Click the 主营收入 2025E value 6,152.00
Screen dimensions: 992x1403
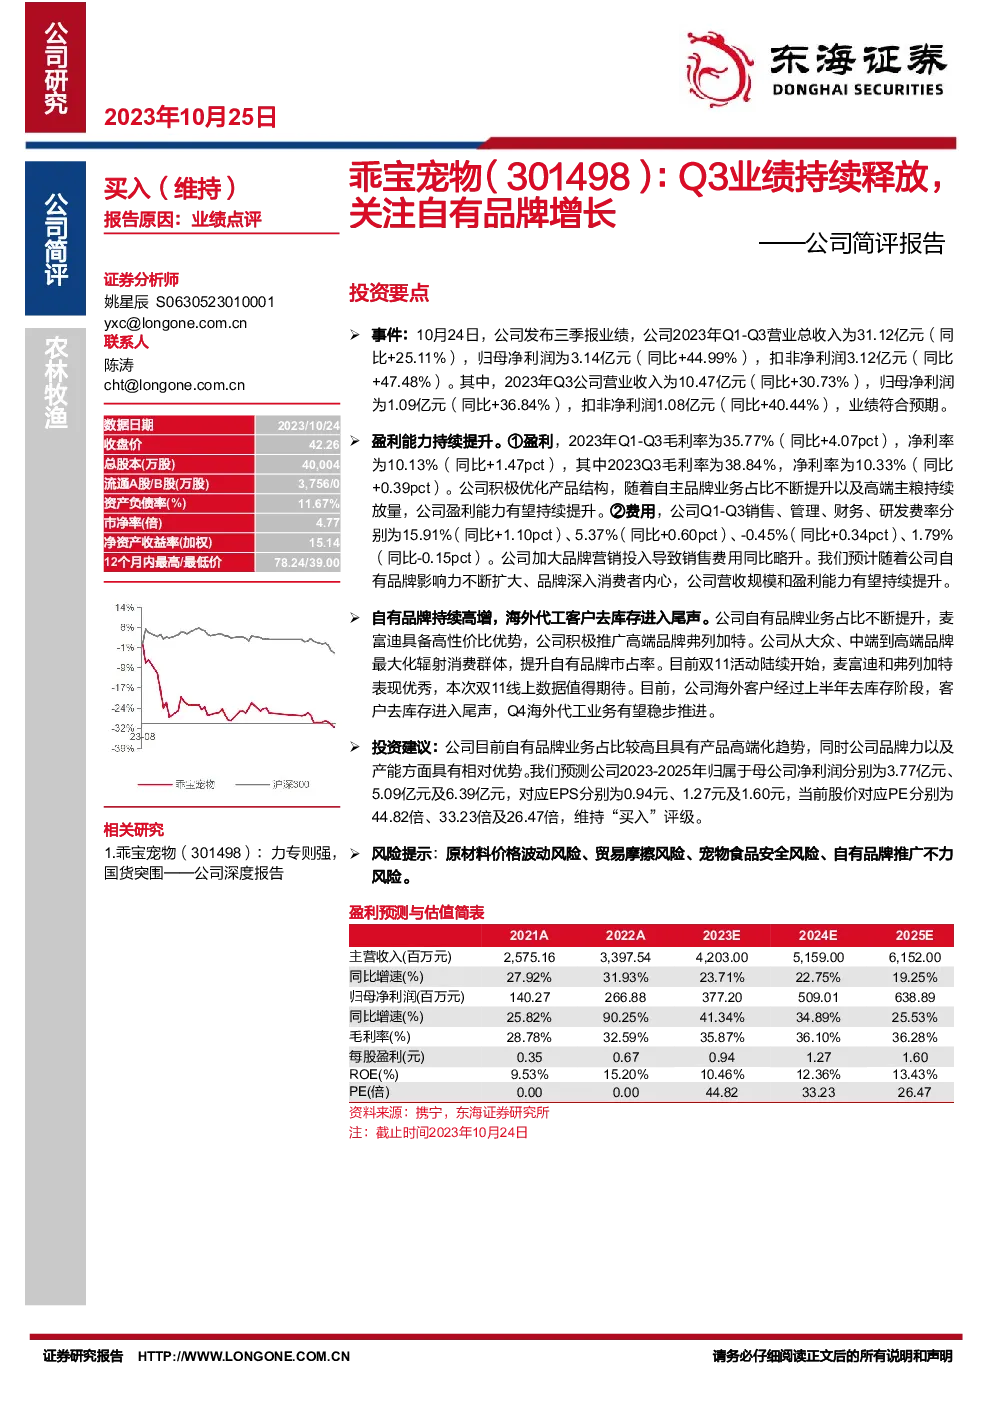(x=914, y=957)
